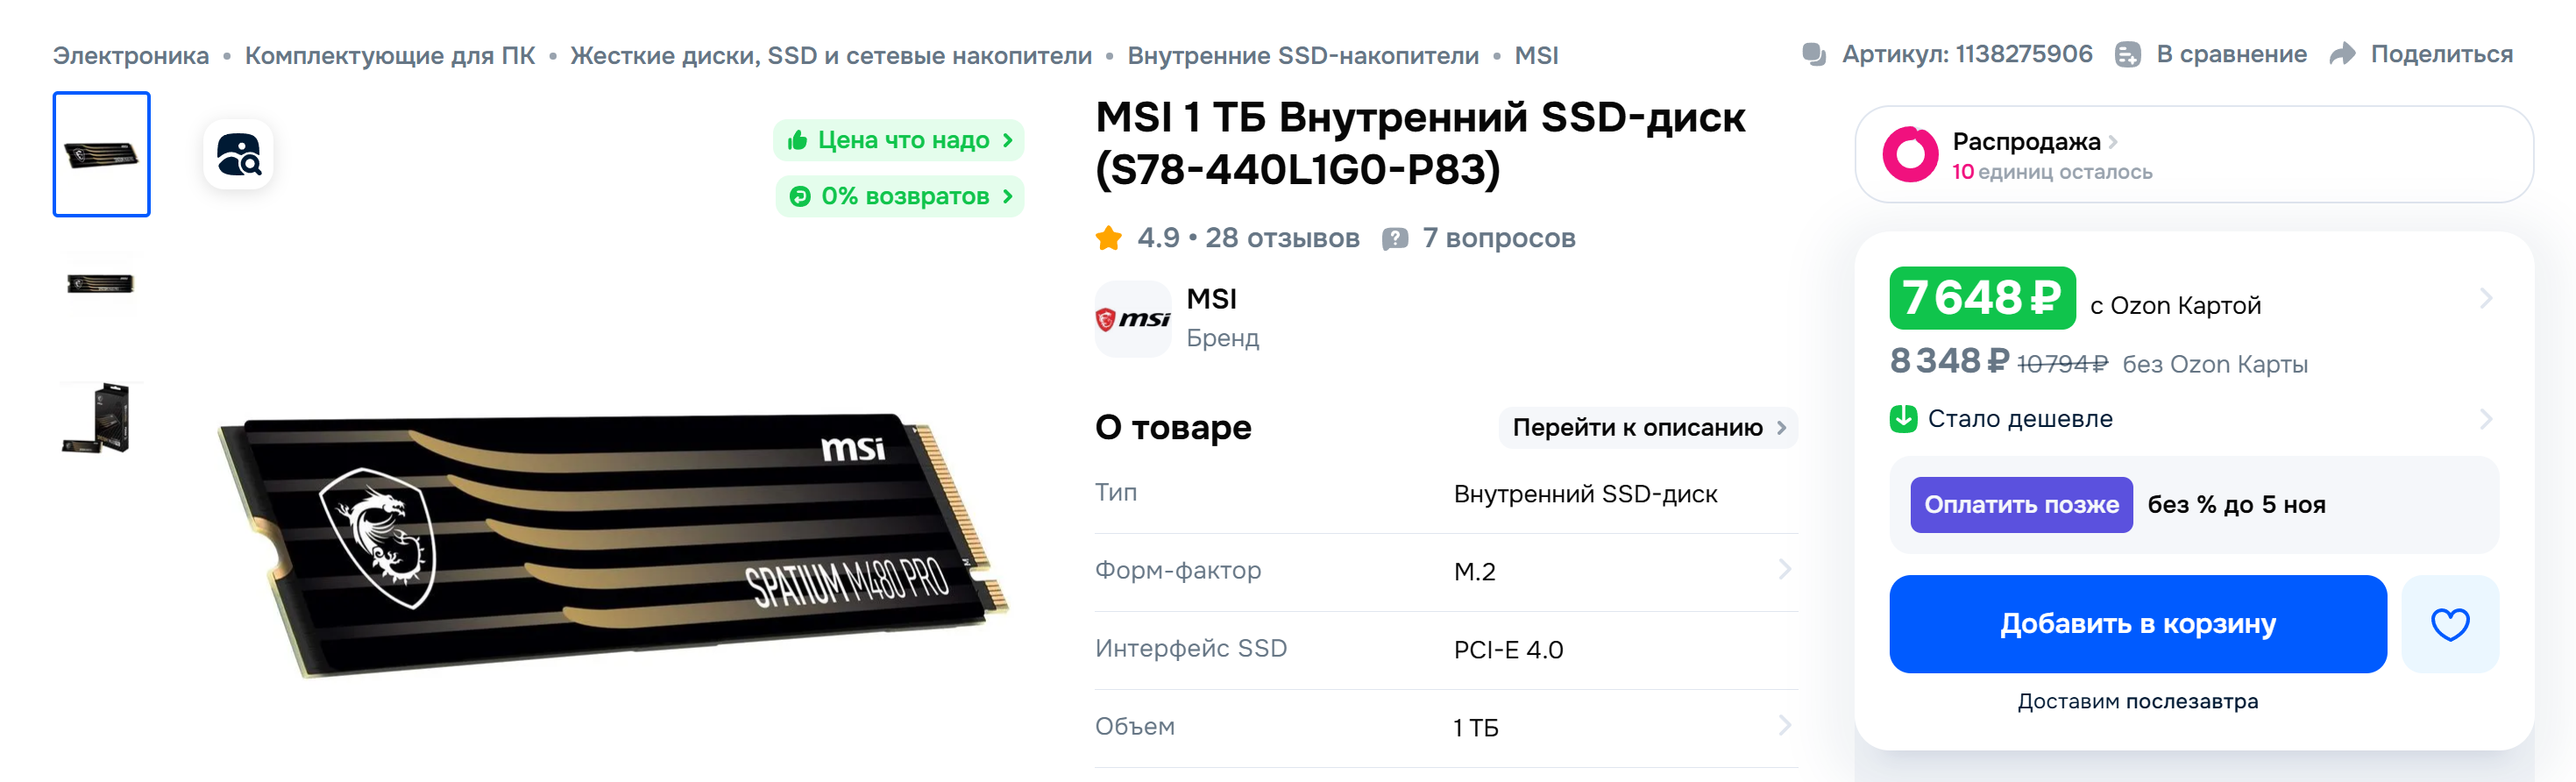Screen dimensions: 2576x782
Task: Expand the Ozon Card price details chevron
Action: point(2485,298)
